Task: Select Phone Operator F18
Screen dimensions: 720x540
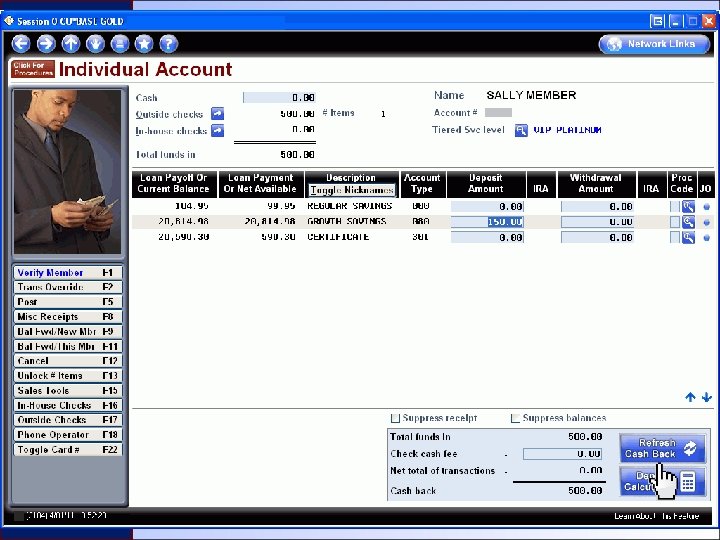Action: point(68,435)
